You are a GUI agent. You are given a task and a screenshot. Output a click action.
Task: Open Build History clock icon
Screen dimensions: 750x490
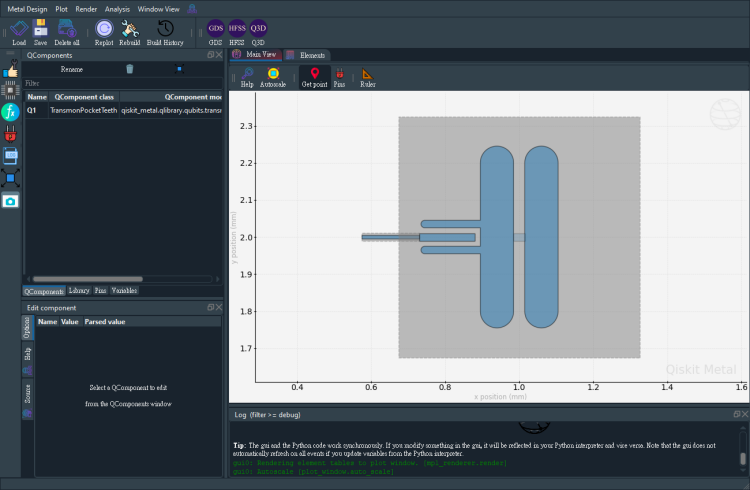(165, 33)
